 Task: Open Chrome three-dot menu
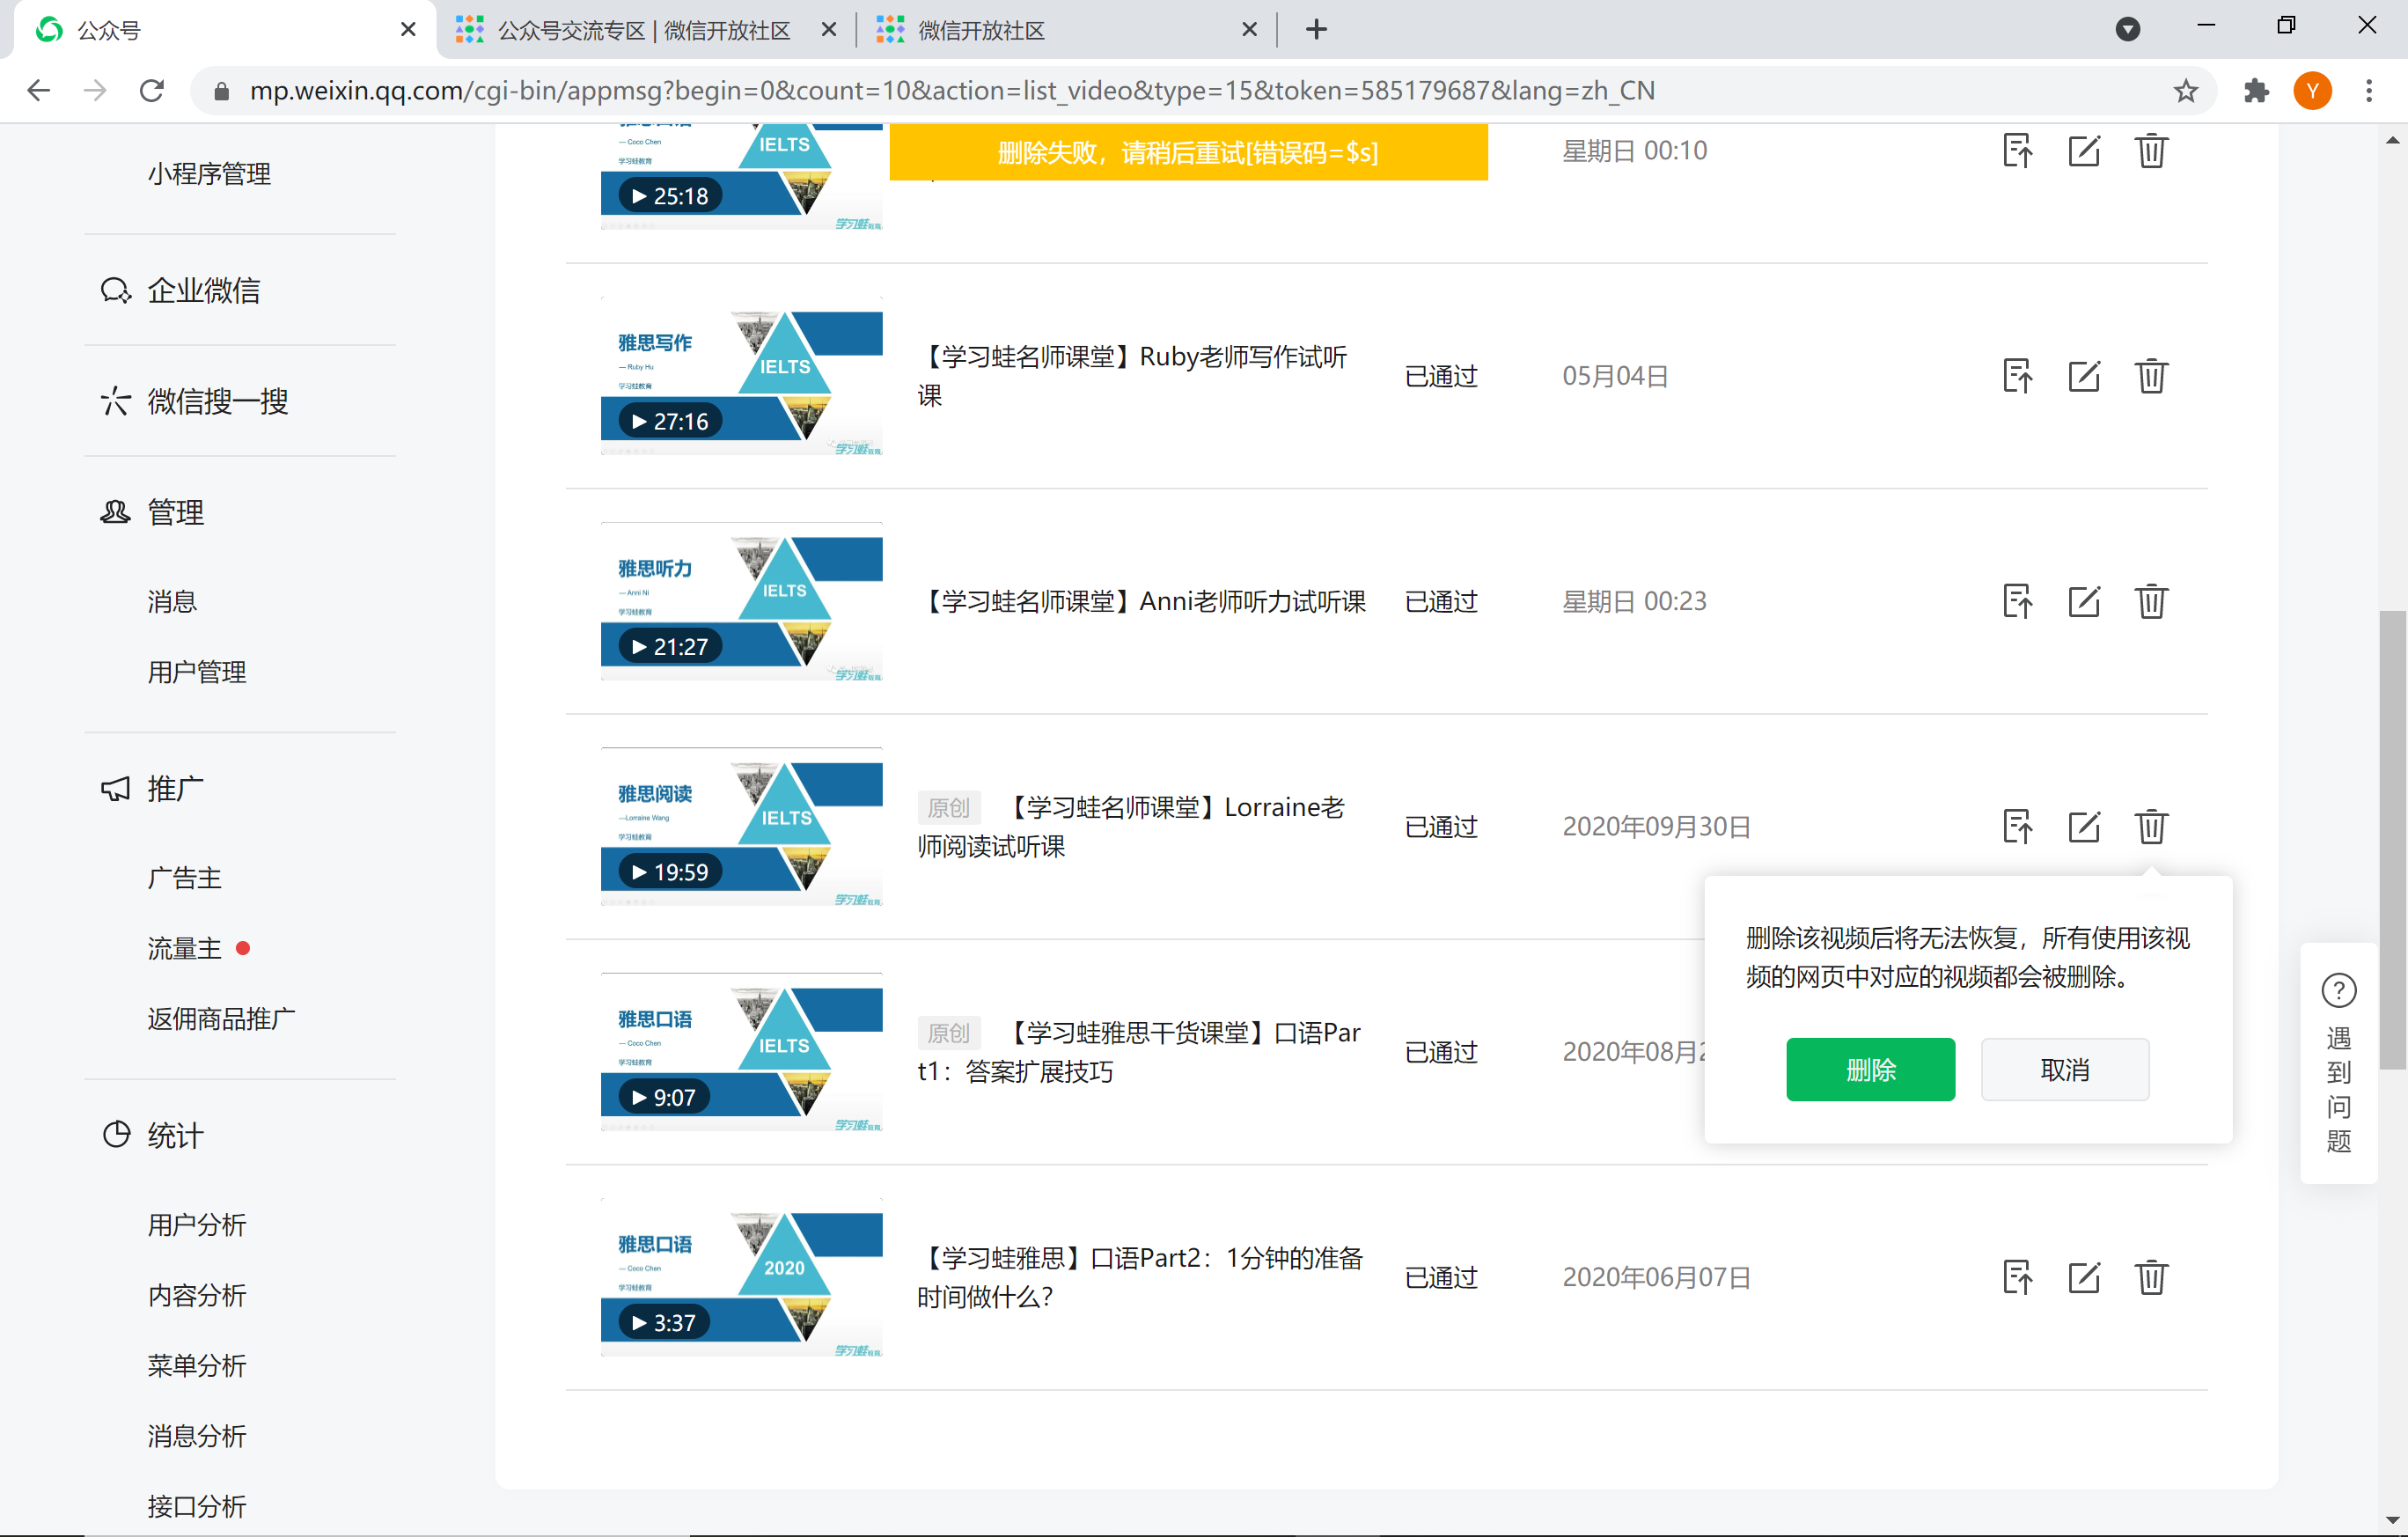(x=2368, y=91)
